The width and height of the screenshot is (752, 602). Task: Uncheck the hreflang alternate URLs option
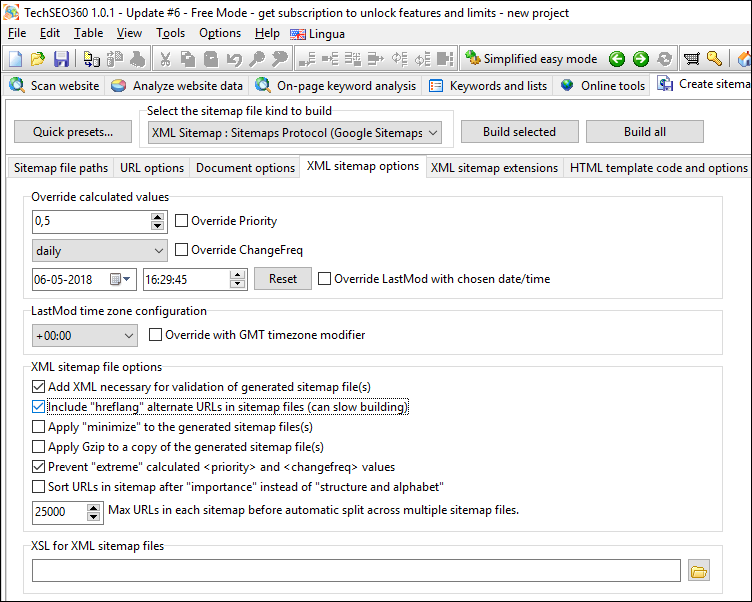[39, 407]
